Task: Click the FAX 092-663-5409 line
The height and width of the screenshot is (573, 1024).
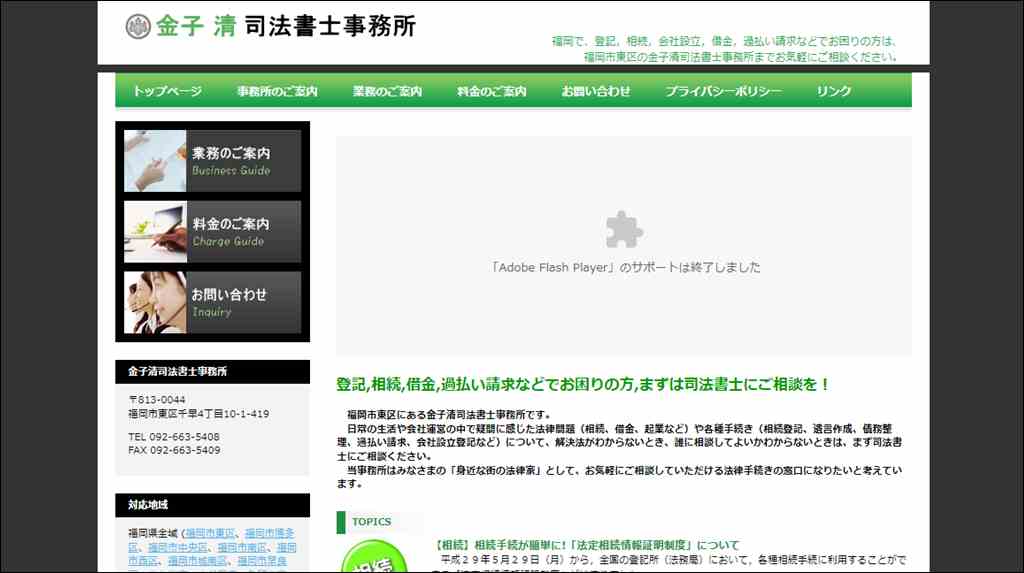Action: (174, 450)
